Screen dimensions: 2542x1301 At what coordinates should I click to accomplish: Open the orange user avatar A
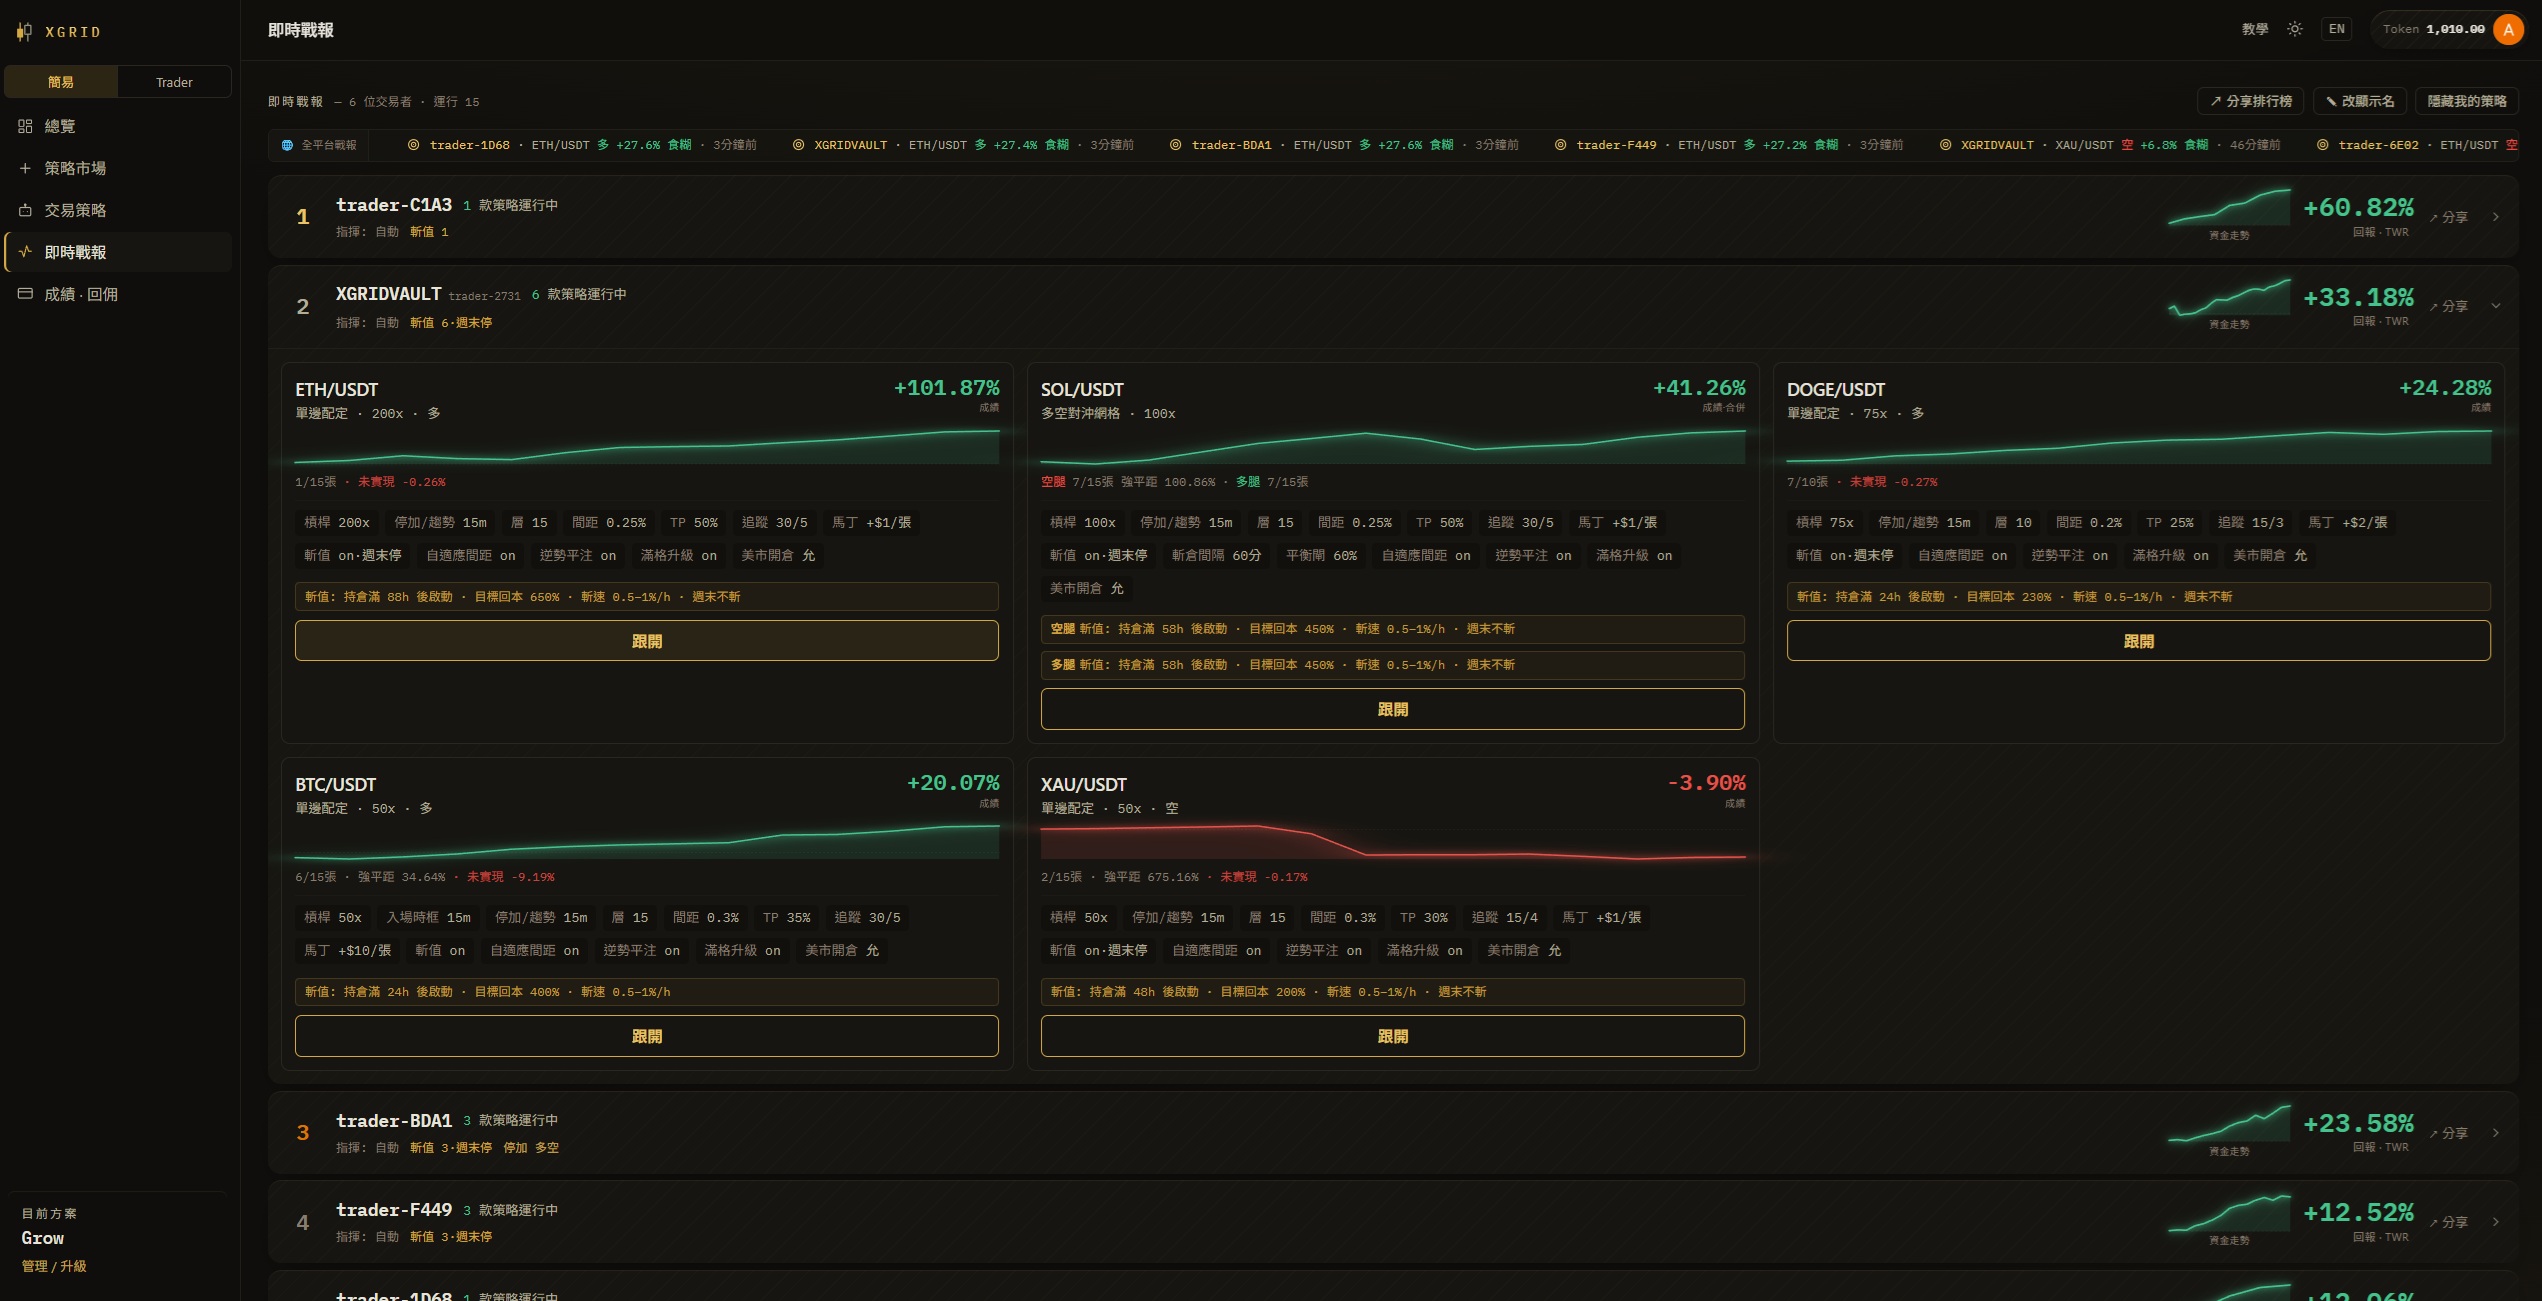(x=2508, y=30)
